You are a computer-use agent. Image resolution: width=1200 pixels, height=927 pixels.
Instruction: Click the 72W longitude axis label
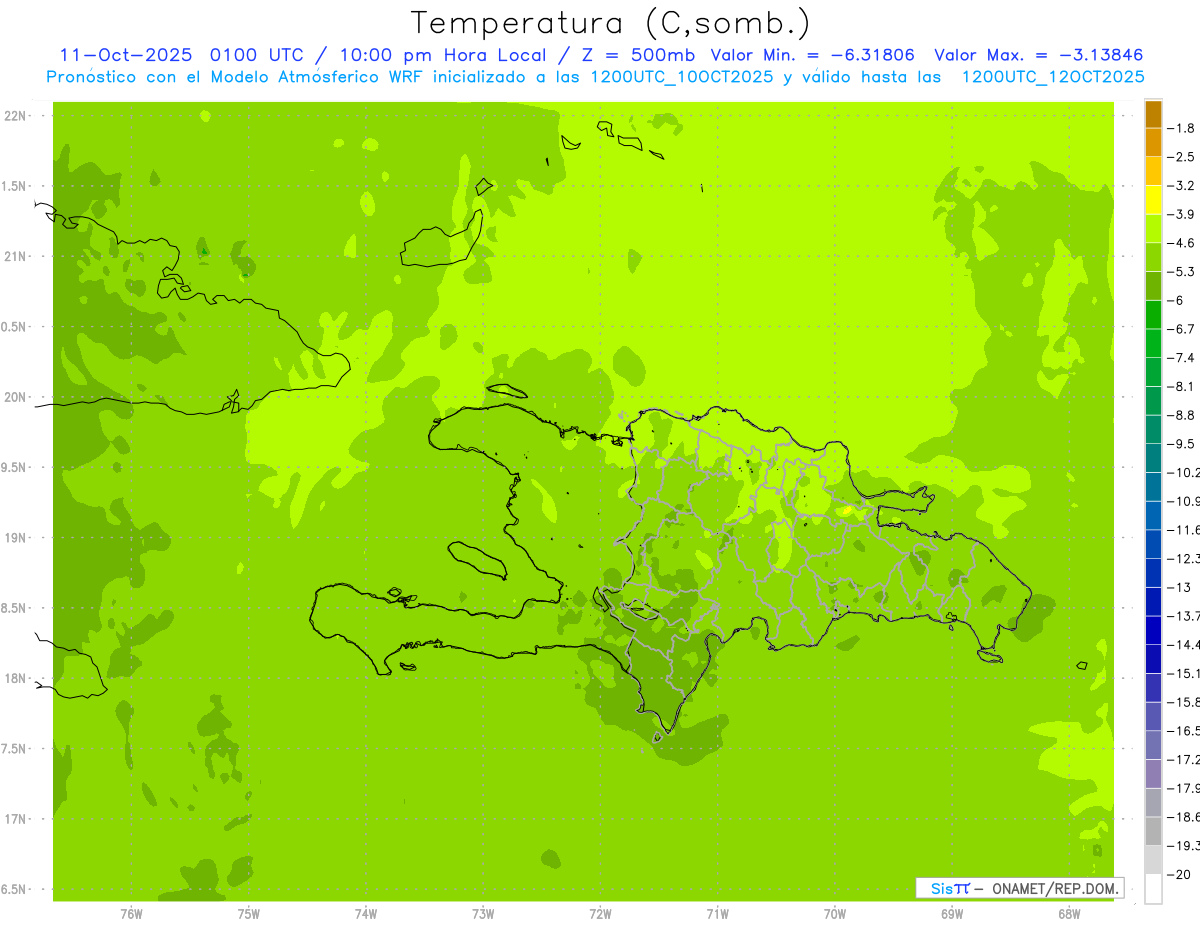(x=600, y=914)
